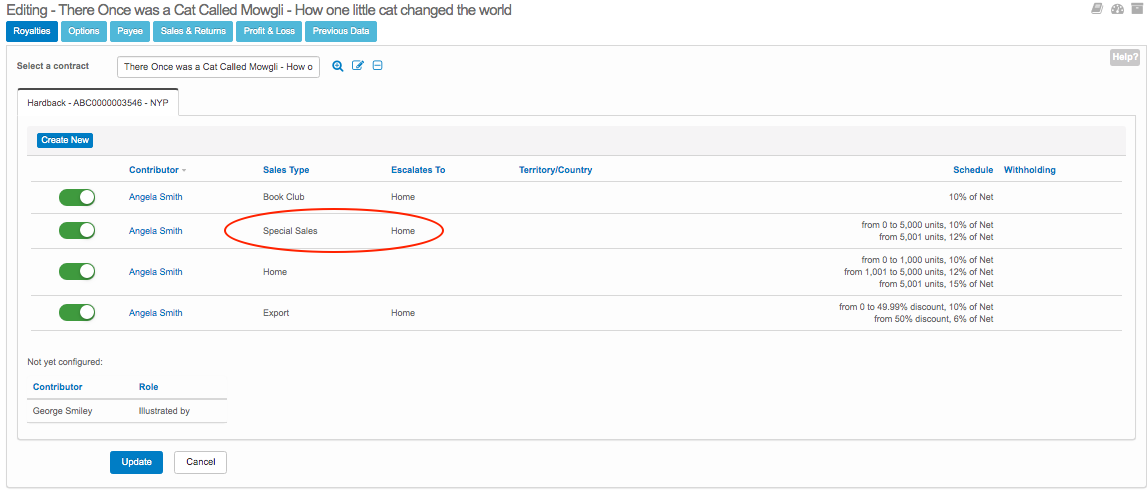Go to the Previous Data tab
The height and width of the screenshot is (490, 1147).
tap(340, 31)
